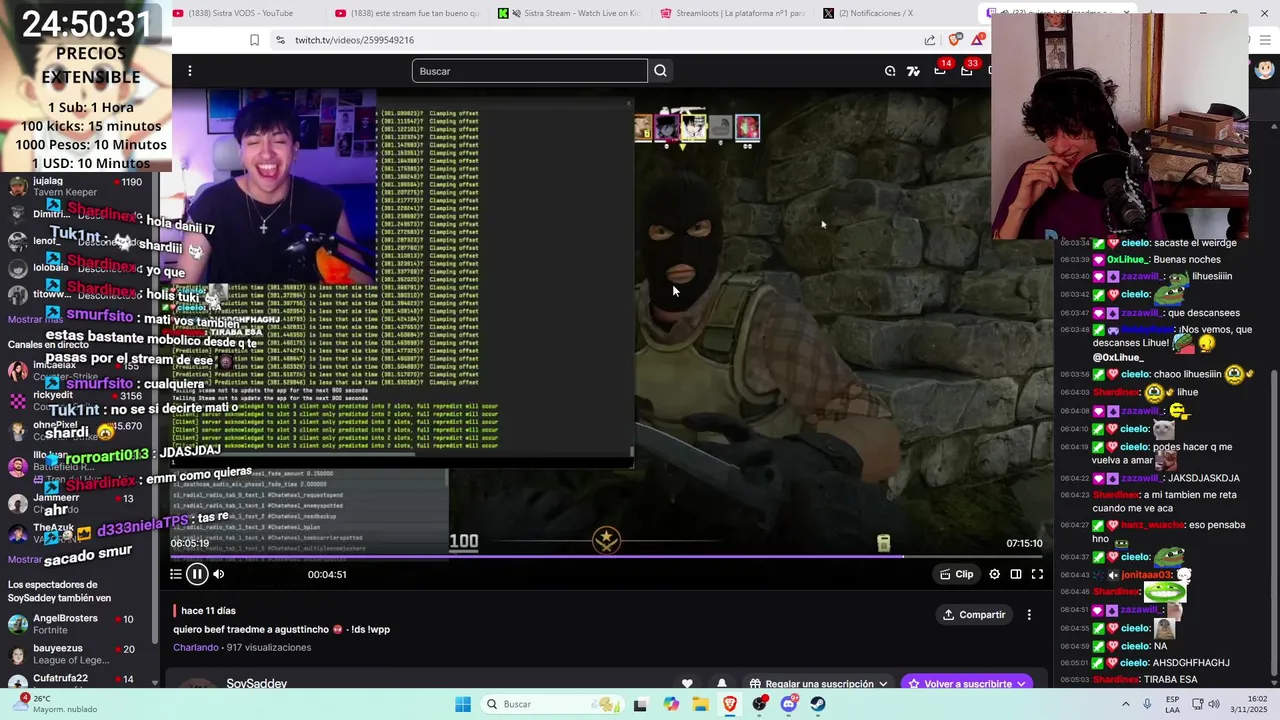Screen dimensions: 1280x720
Task: Open Brave browser from the taskbar
Action: [x=730, y=704]
